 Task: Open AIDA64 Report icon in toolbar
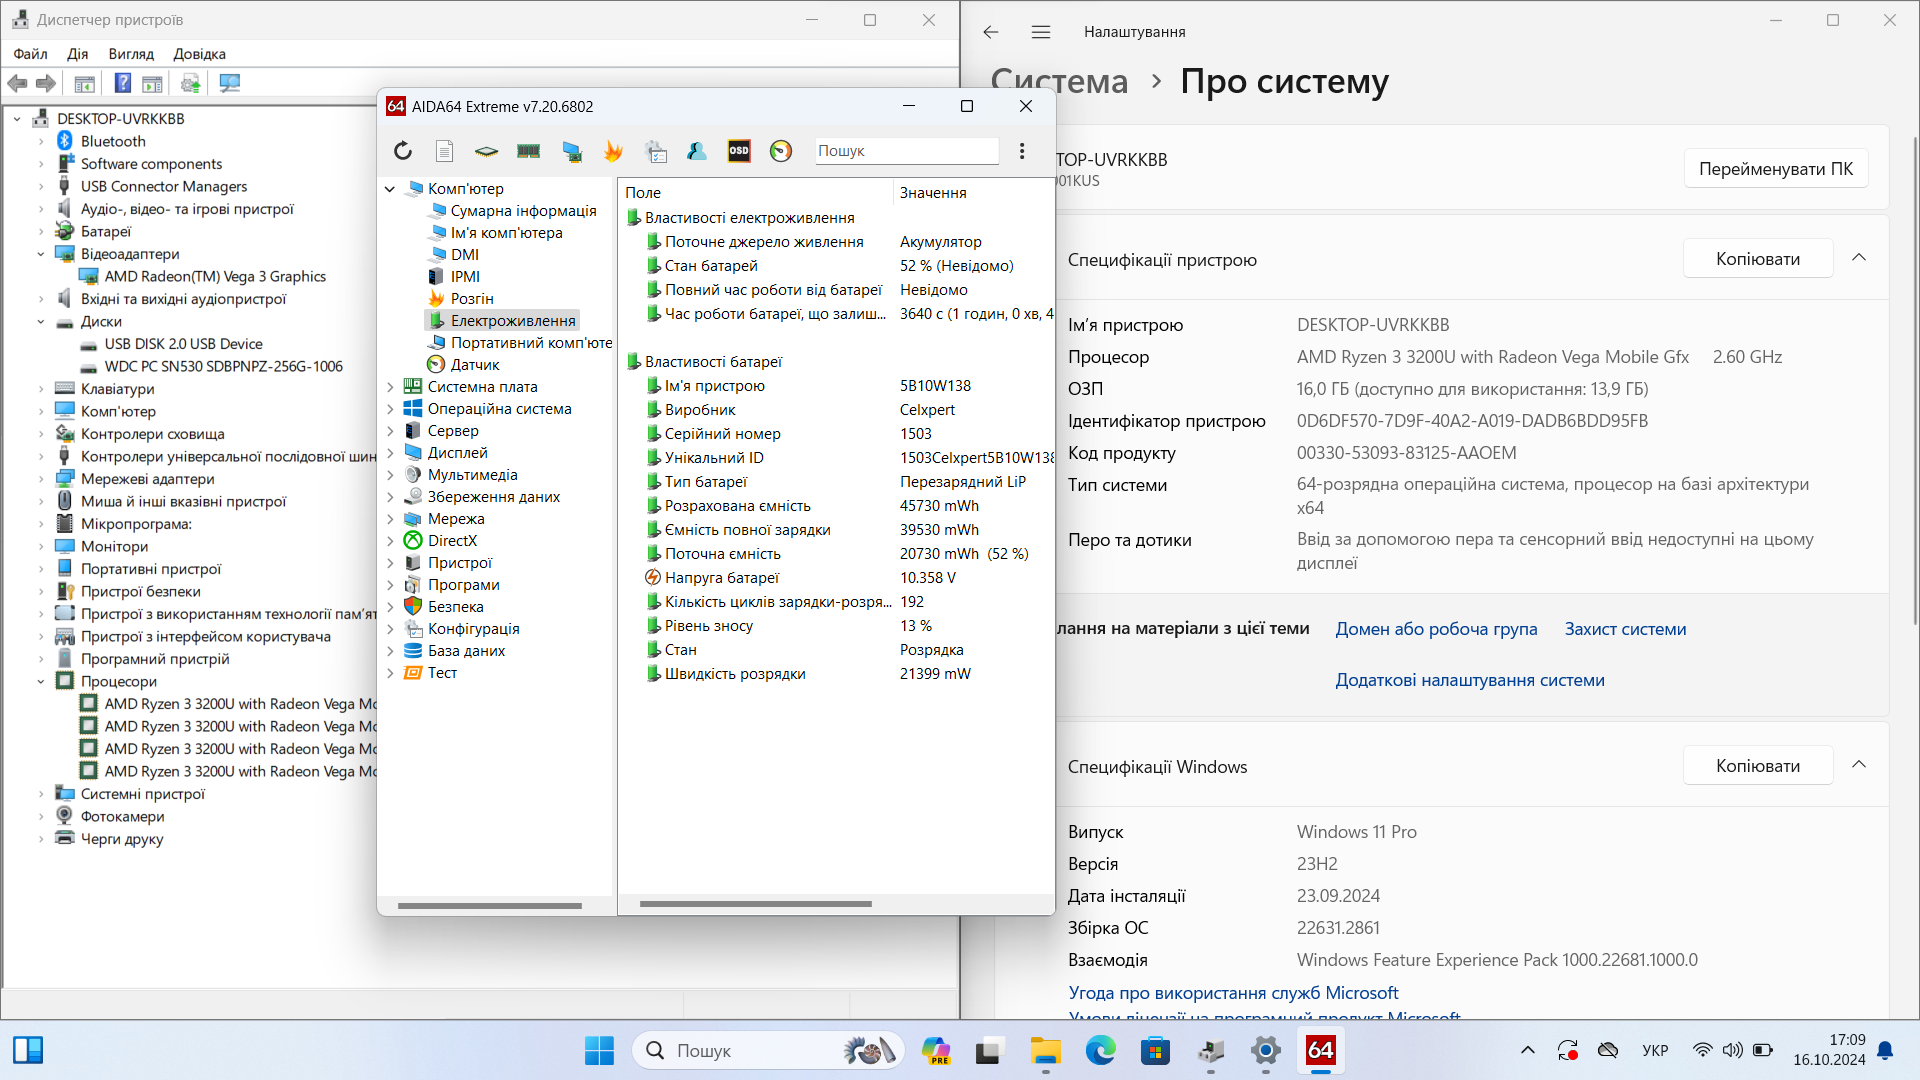click(445, 151)
